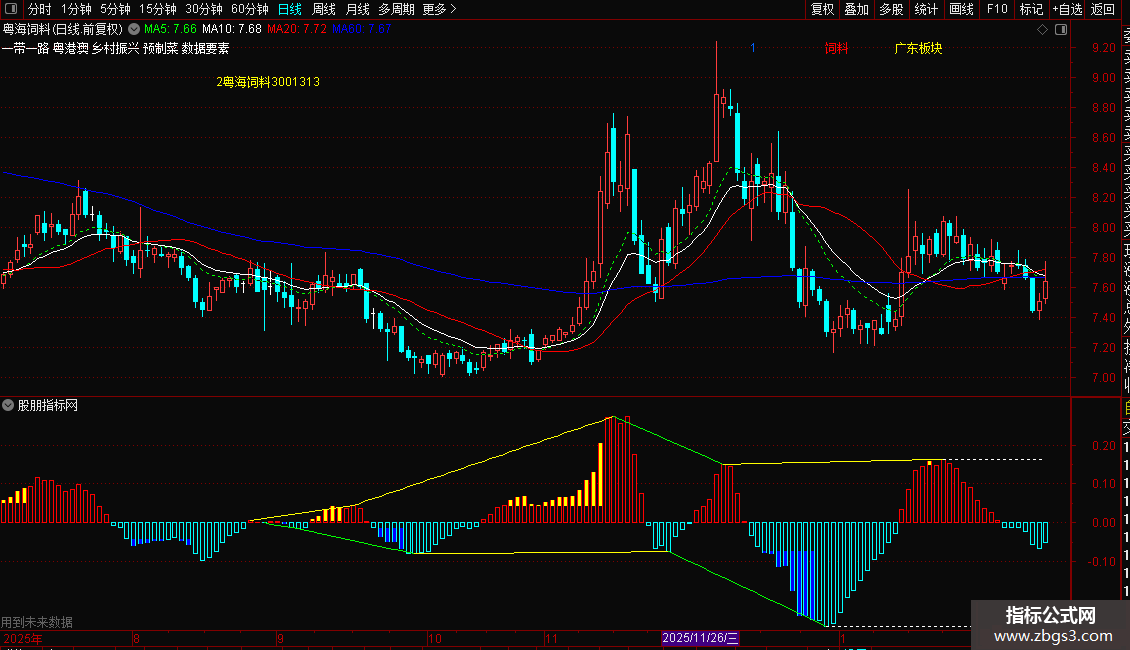This screenshot has width=1130, height=650.
Task: Click the blue 1 marker label
Action: (752, 48)
